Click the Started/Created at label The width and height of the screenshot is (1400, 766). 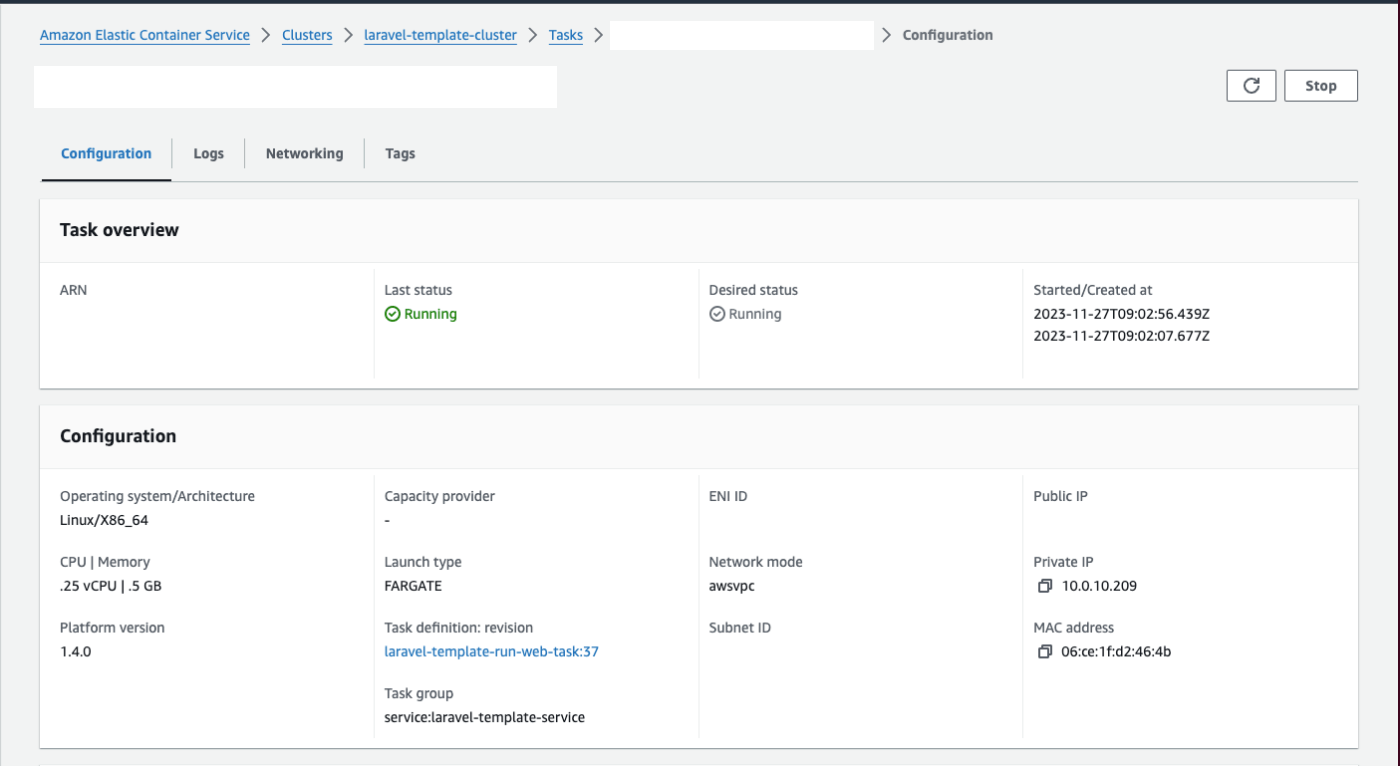[1093, 290]
